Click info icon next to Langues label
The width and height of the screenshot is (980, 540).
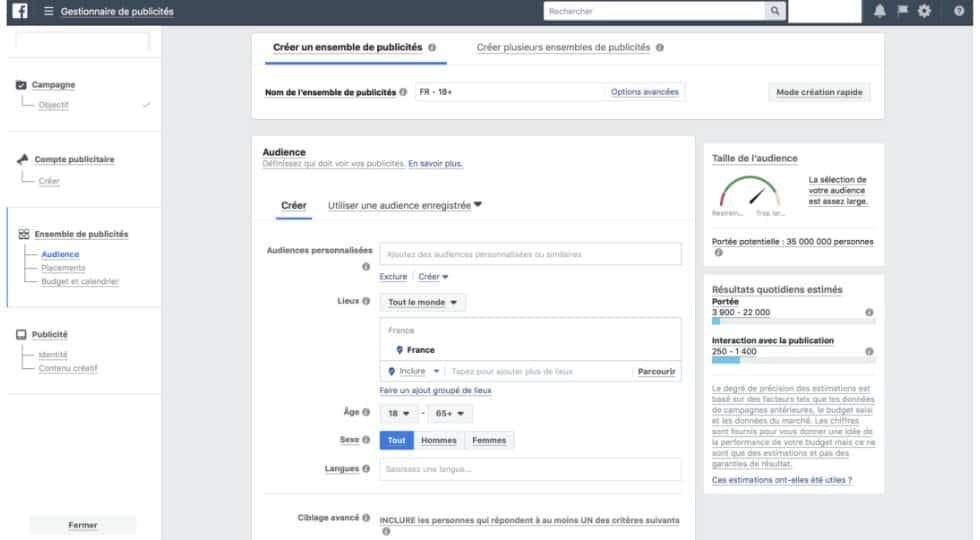(x=366, y=468)
